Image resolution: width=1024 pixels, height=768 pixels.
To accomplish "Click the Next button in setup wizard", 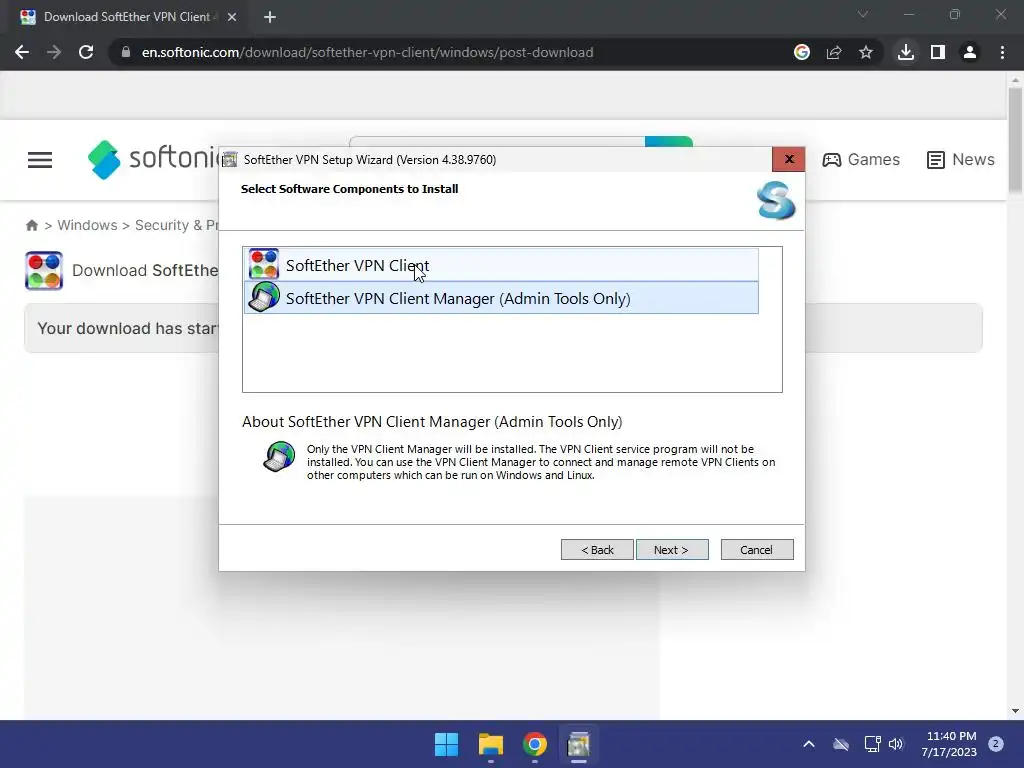I will (672, 550).
